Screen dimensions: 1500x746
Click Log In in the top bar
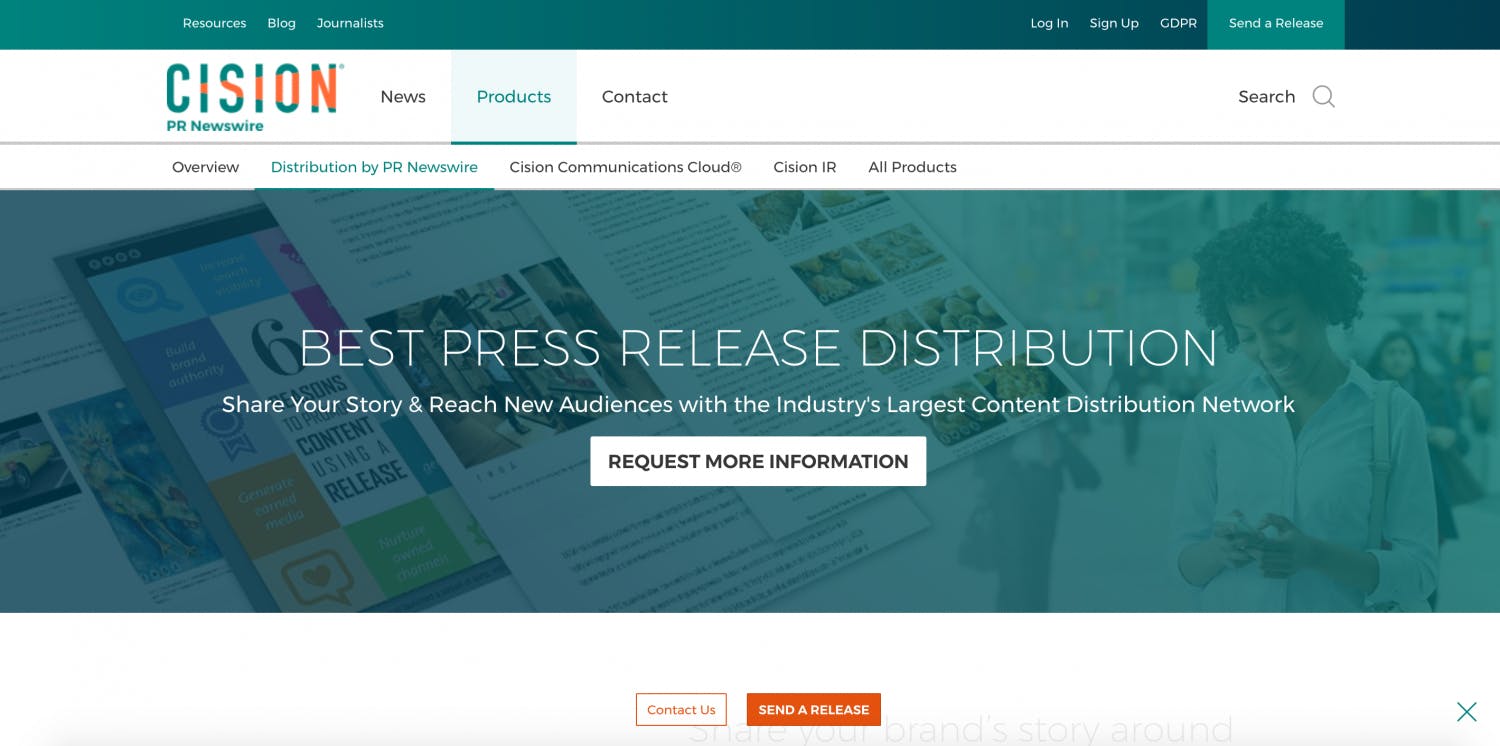1049,23
